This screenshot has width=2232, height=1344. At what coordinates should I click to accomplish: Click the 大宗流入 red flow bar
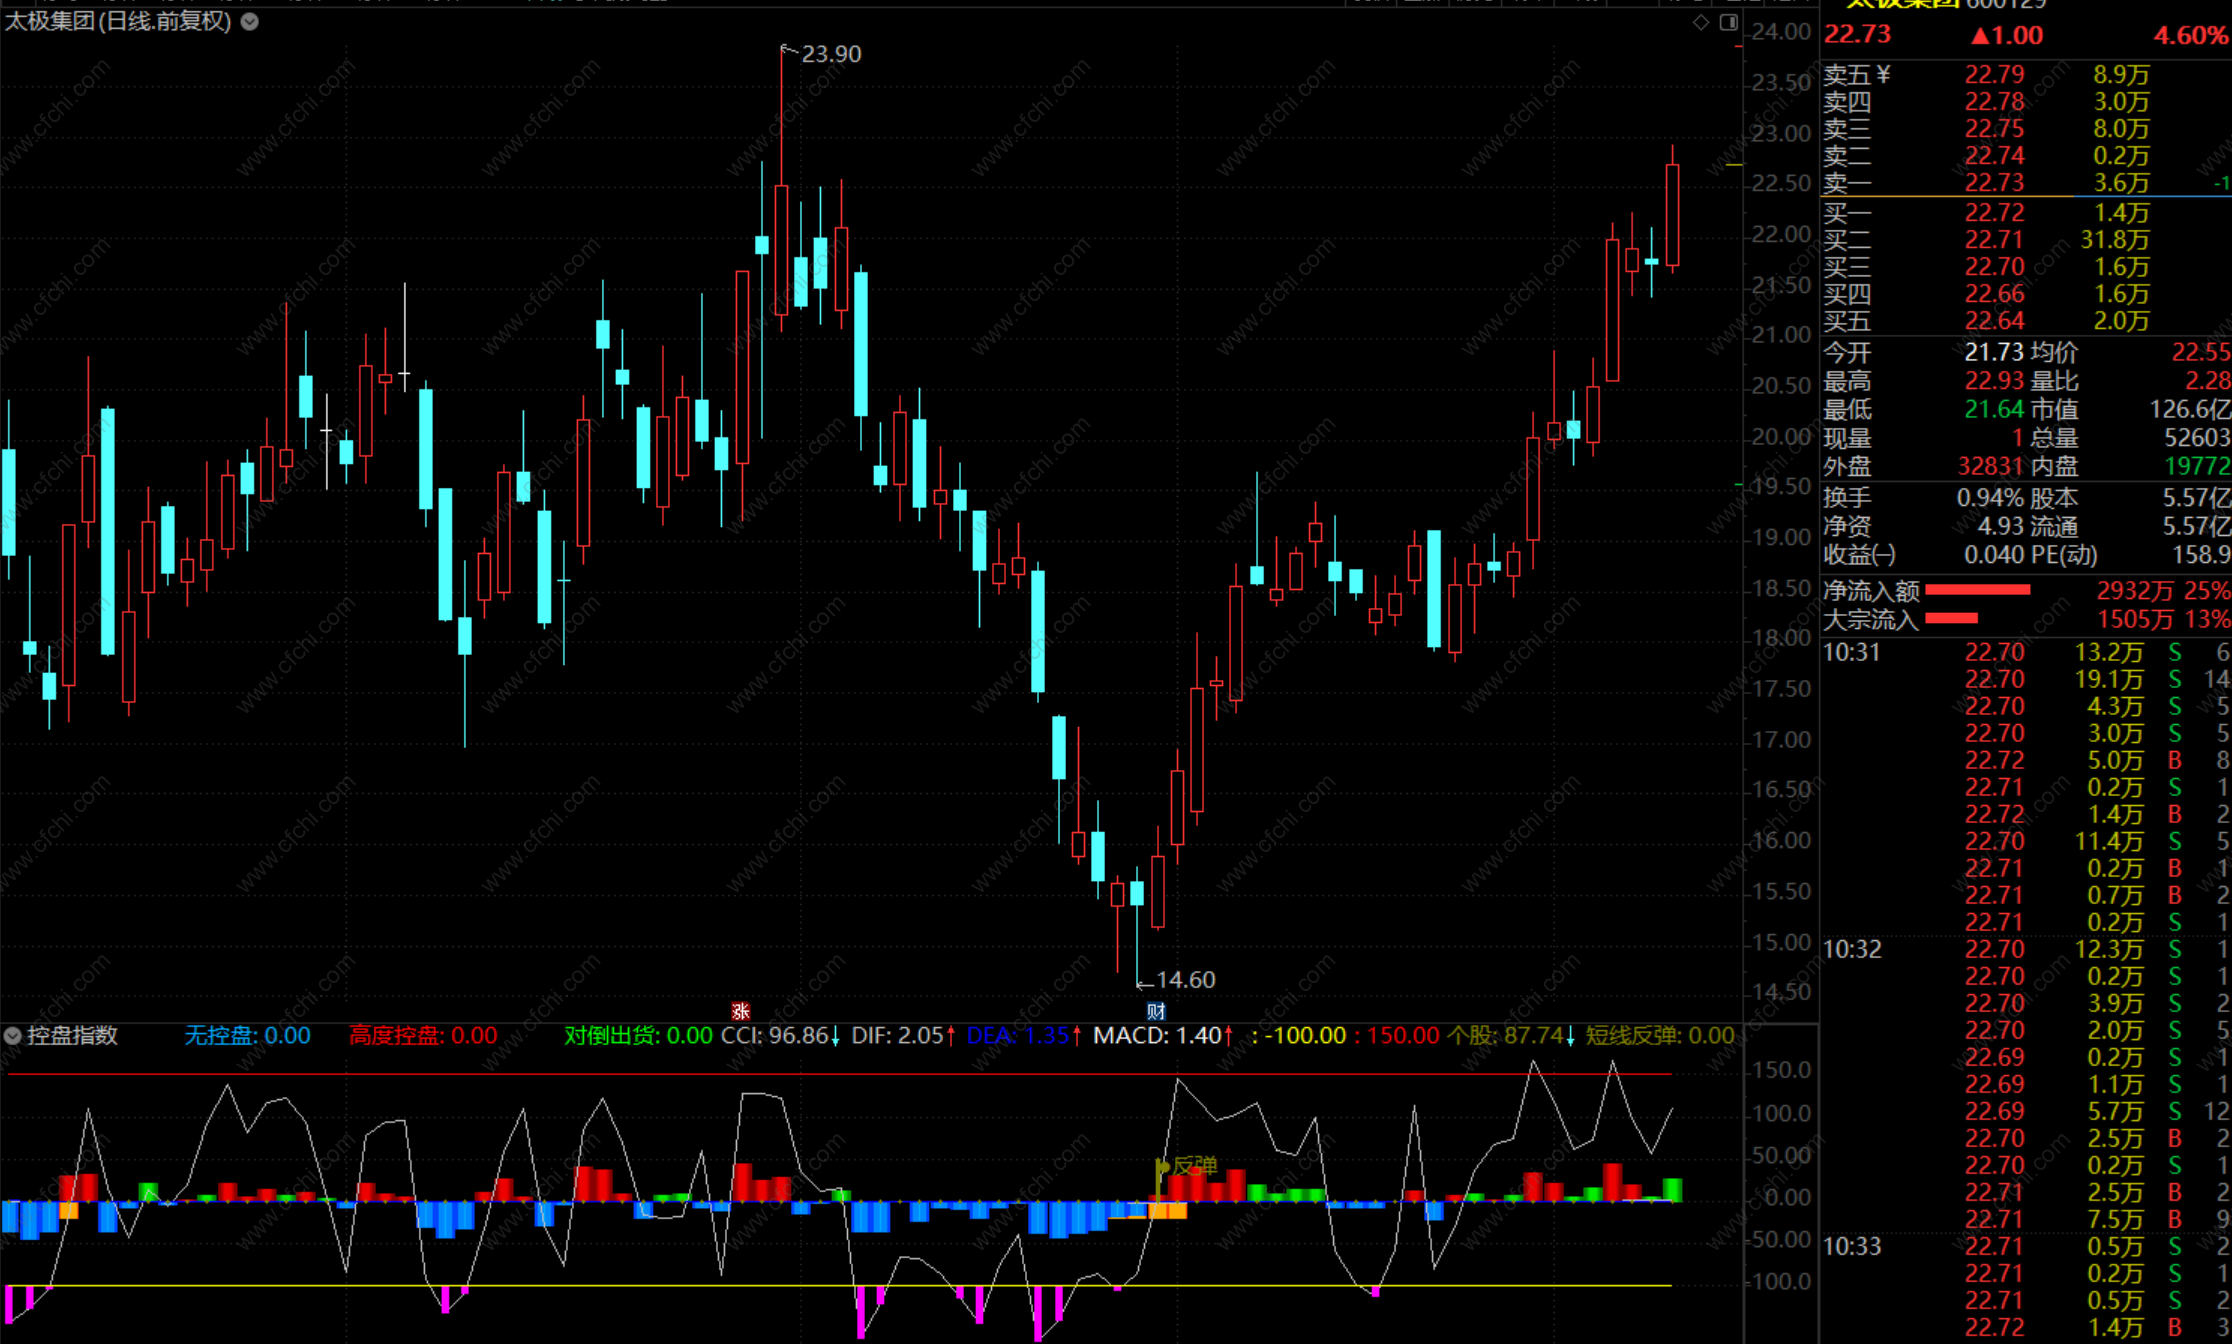click(x=1951, y=618)
